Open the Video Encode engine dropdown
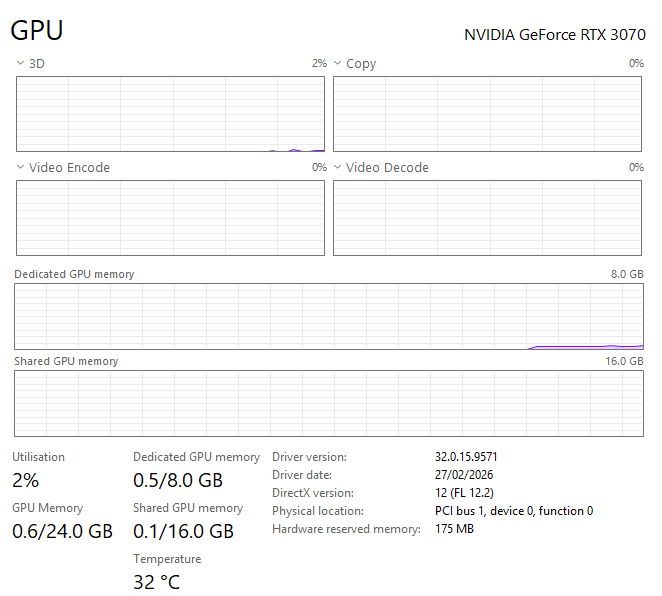This screenshot has height=596, width=662. tap(20, 168)
